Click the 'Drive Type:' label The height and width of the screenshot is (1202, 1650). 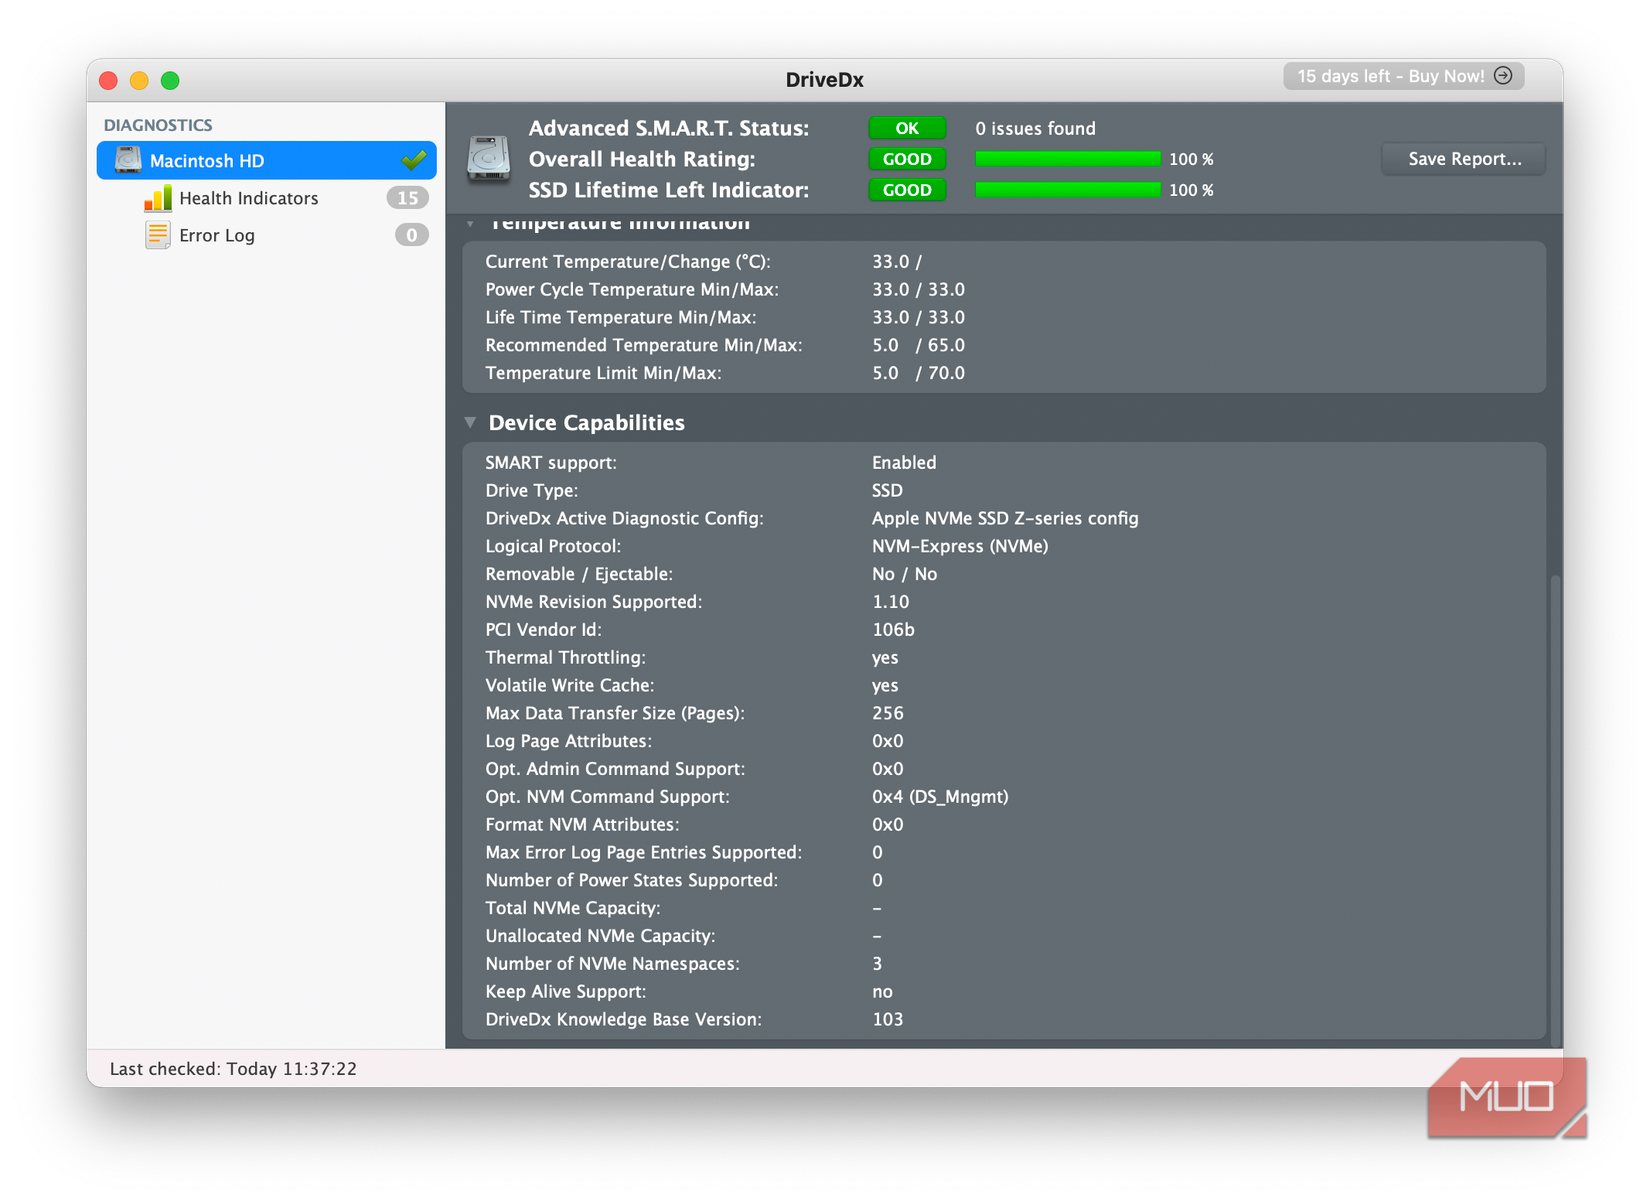pos(532,490)
